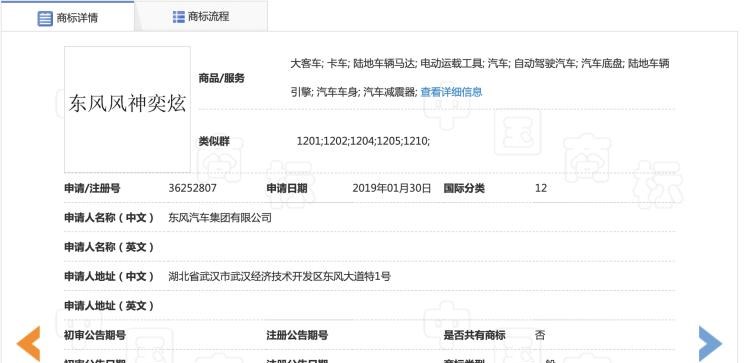The height and width of the screenshot is (363, 744).
Task: Select the international class value 12
Action: (541, 188)
